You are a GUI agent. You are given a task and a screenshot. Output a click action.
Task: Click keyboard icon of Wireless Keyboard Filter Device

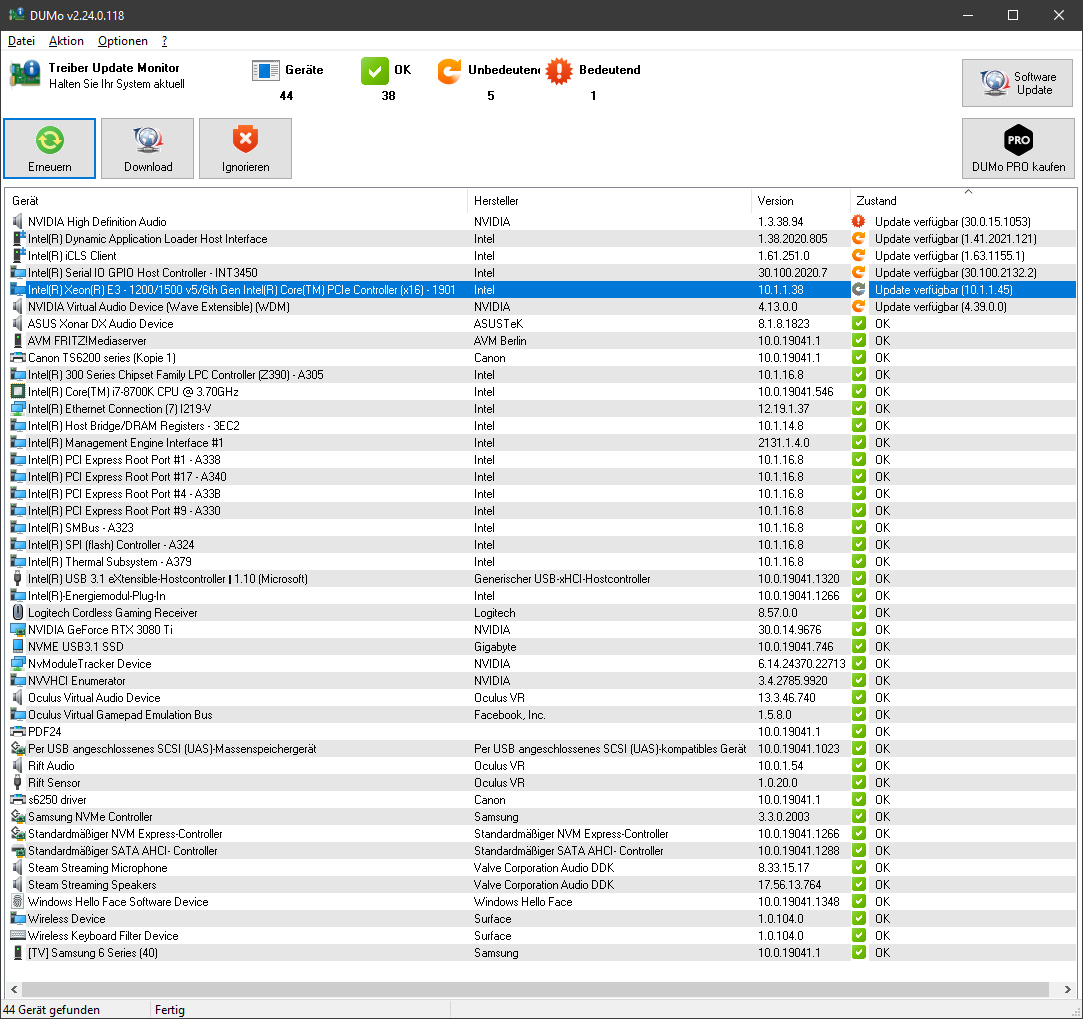tap(18, 935)
